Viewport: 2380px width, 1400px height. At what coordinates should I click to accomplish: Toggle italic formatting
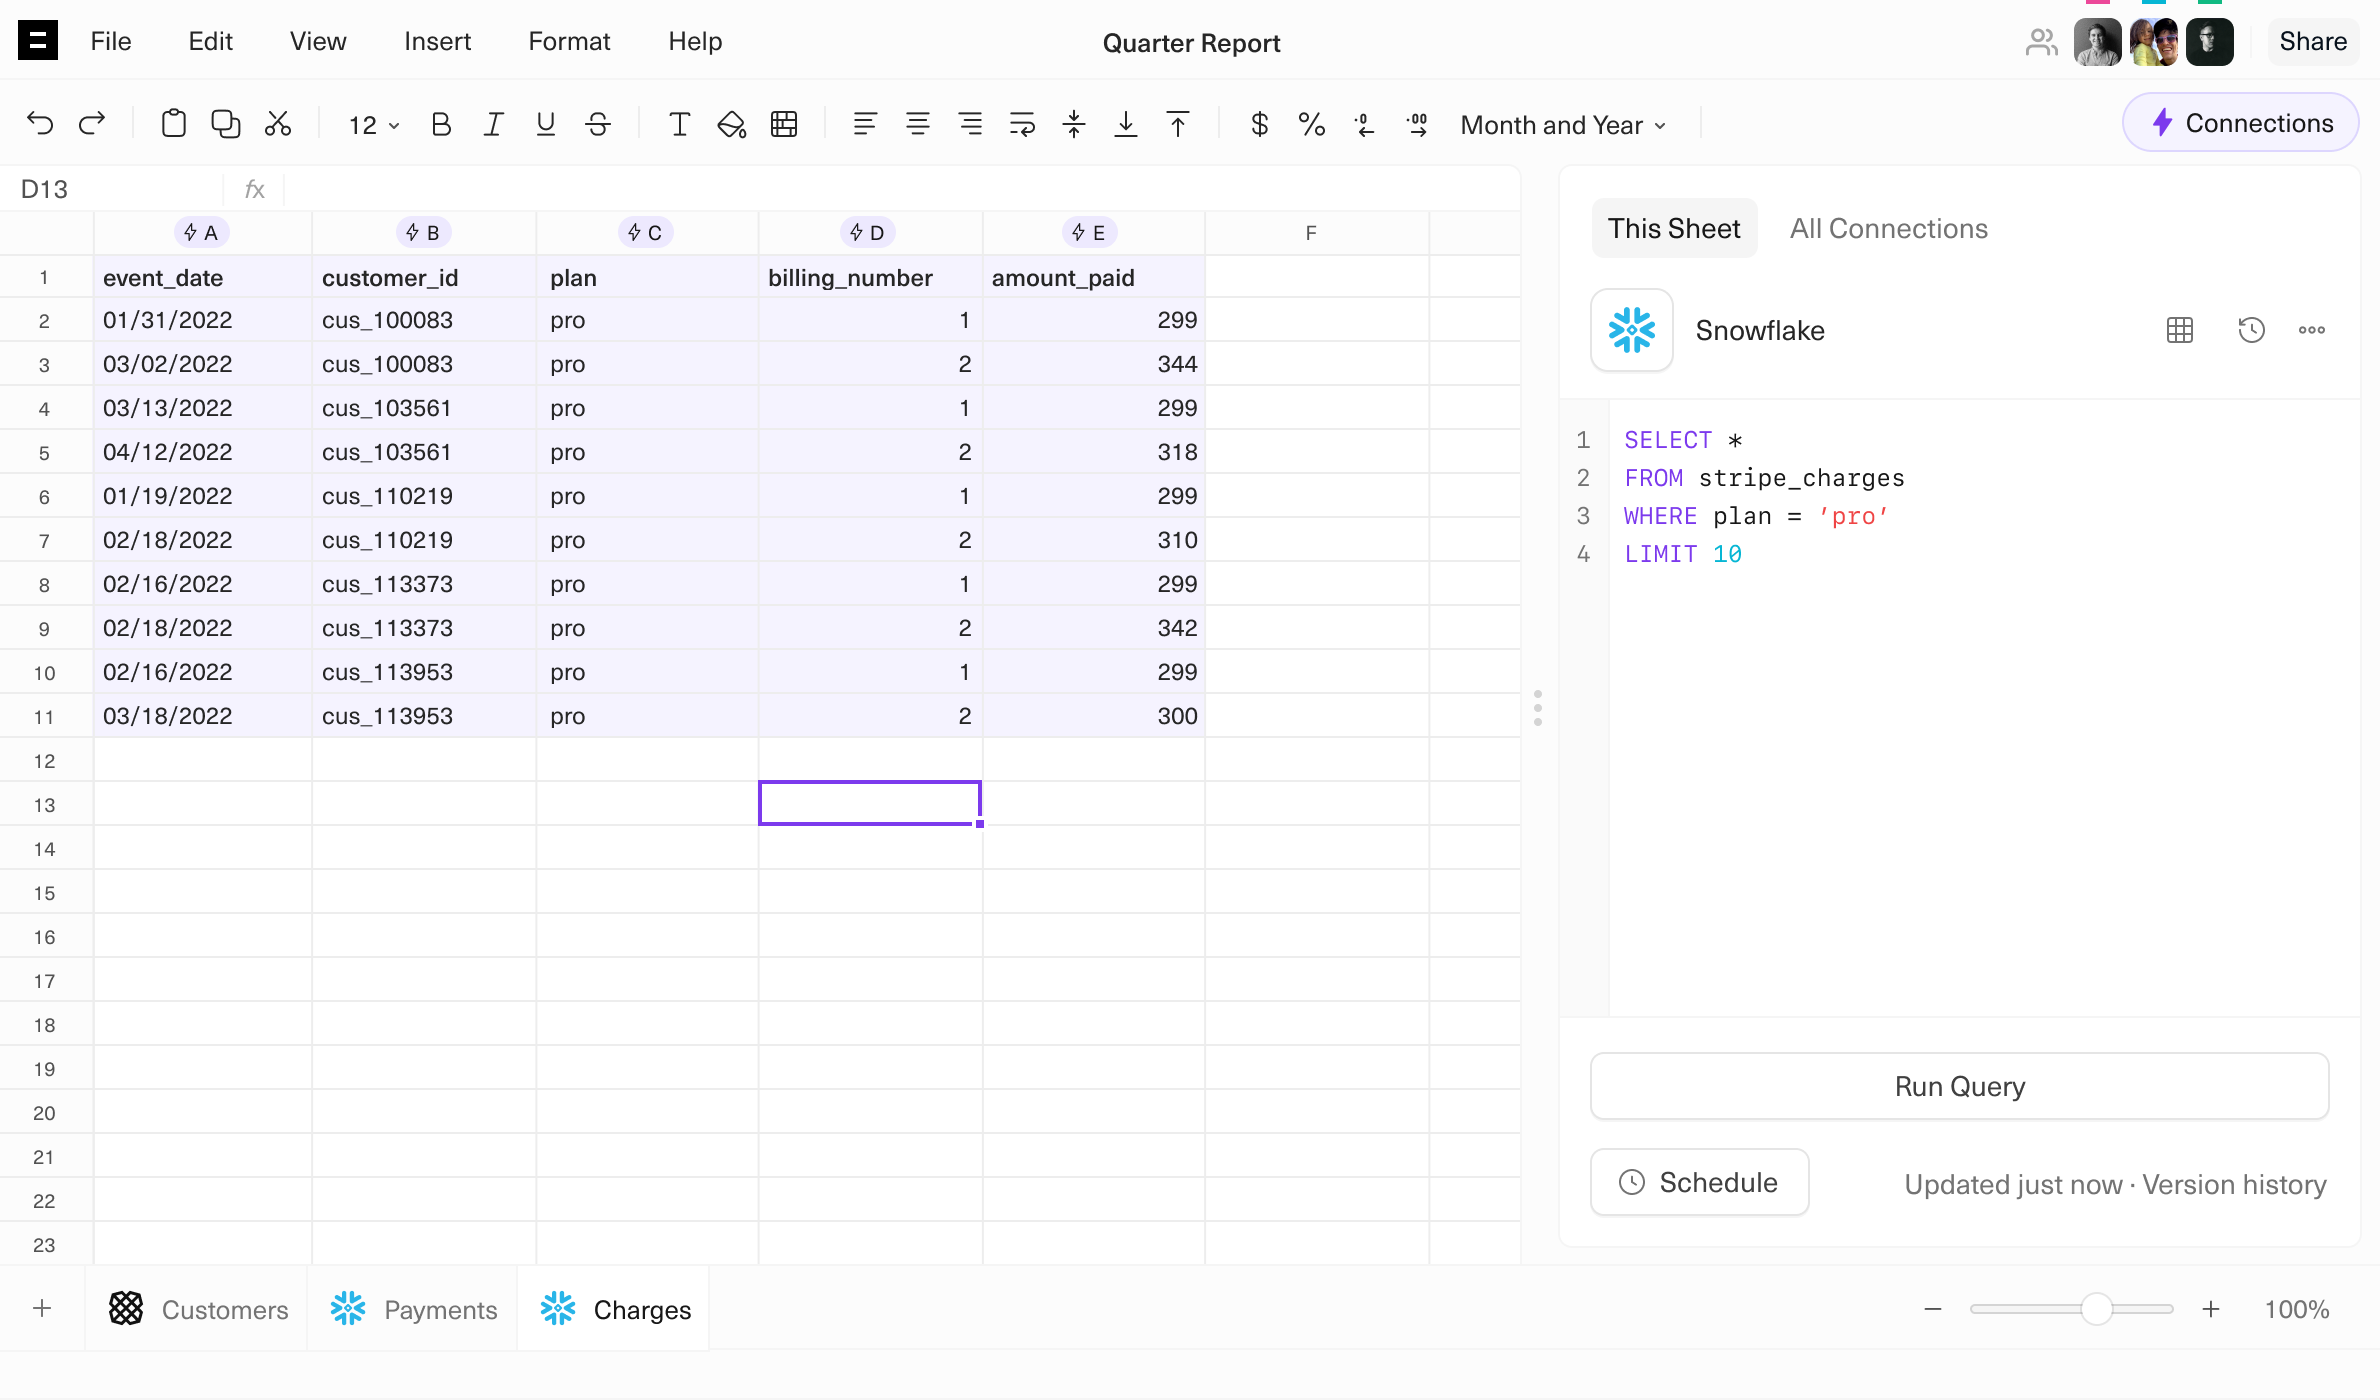(493, 124)
